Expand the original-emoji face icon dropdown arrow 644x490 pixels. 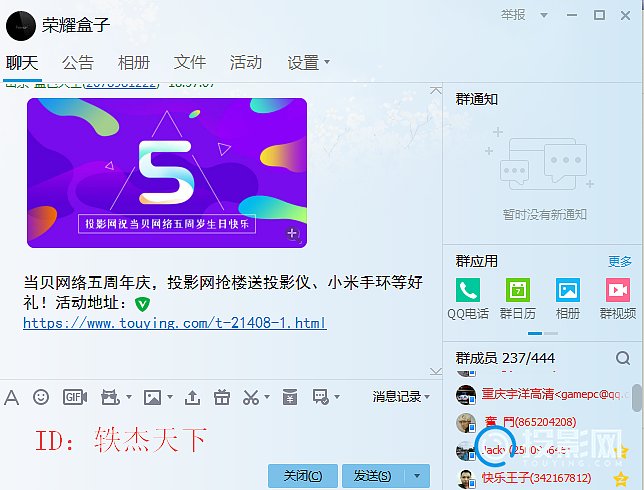click(129, 397)
